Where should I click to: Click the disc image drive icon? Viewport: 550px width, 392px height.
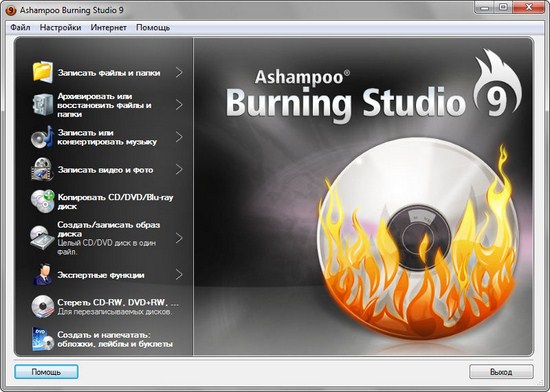coord(43,238)
